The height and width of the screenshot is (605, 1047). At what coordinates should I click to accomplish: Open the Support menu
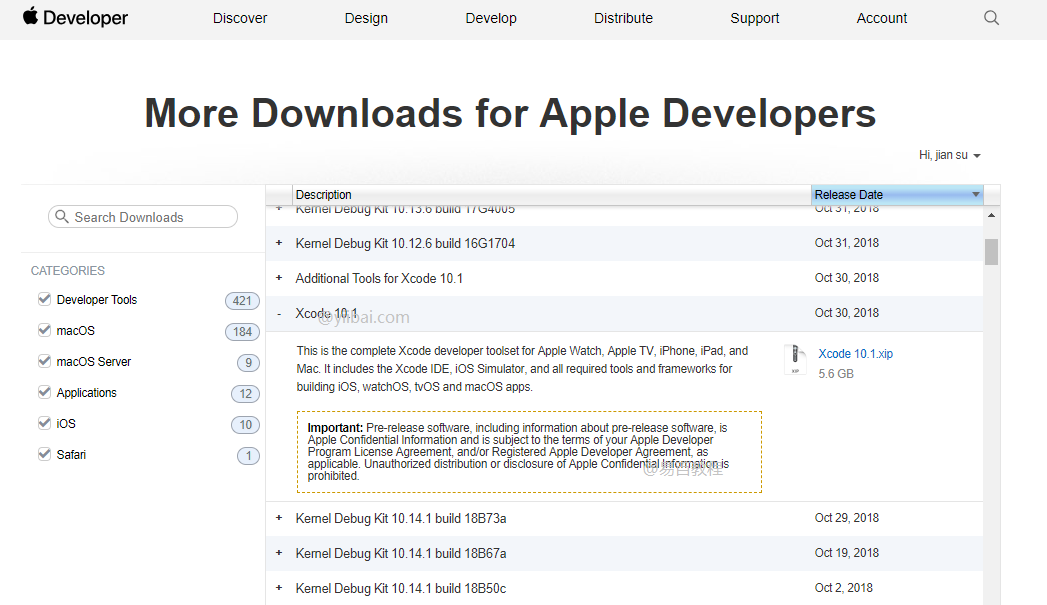(x=755, y=18)
